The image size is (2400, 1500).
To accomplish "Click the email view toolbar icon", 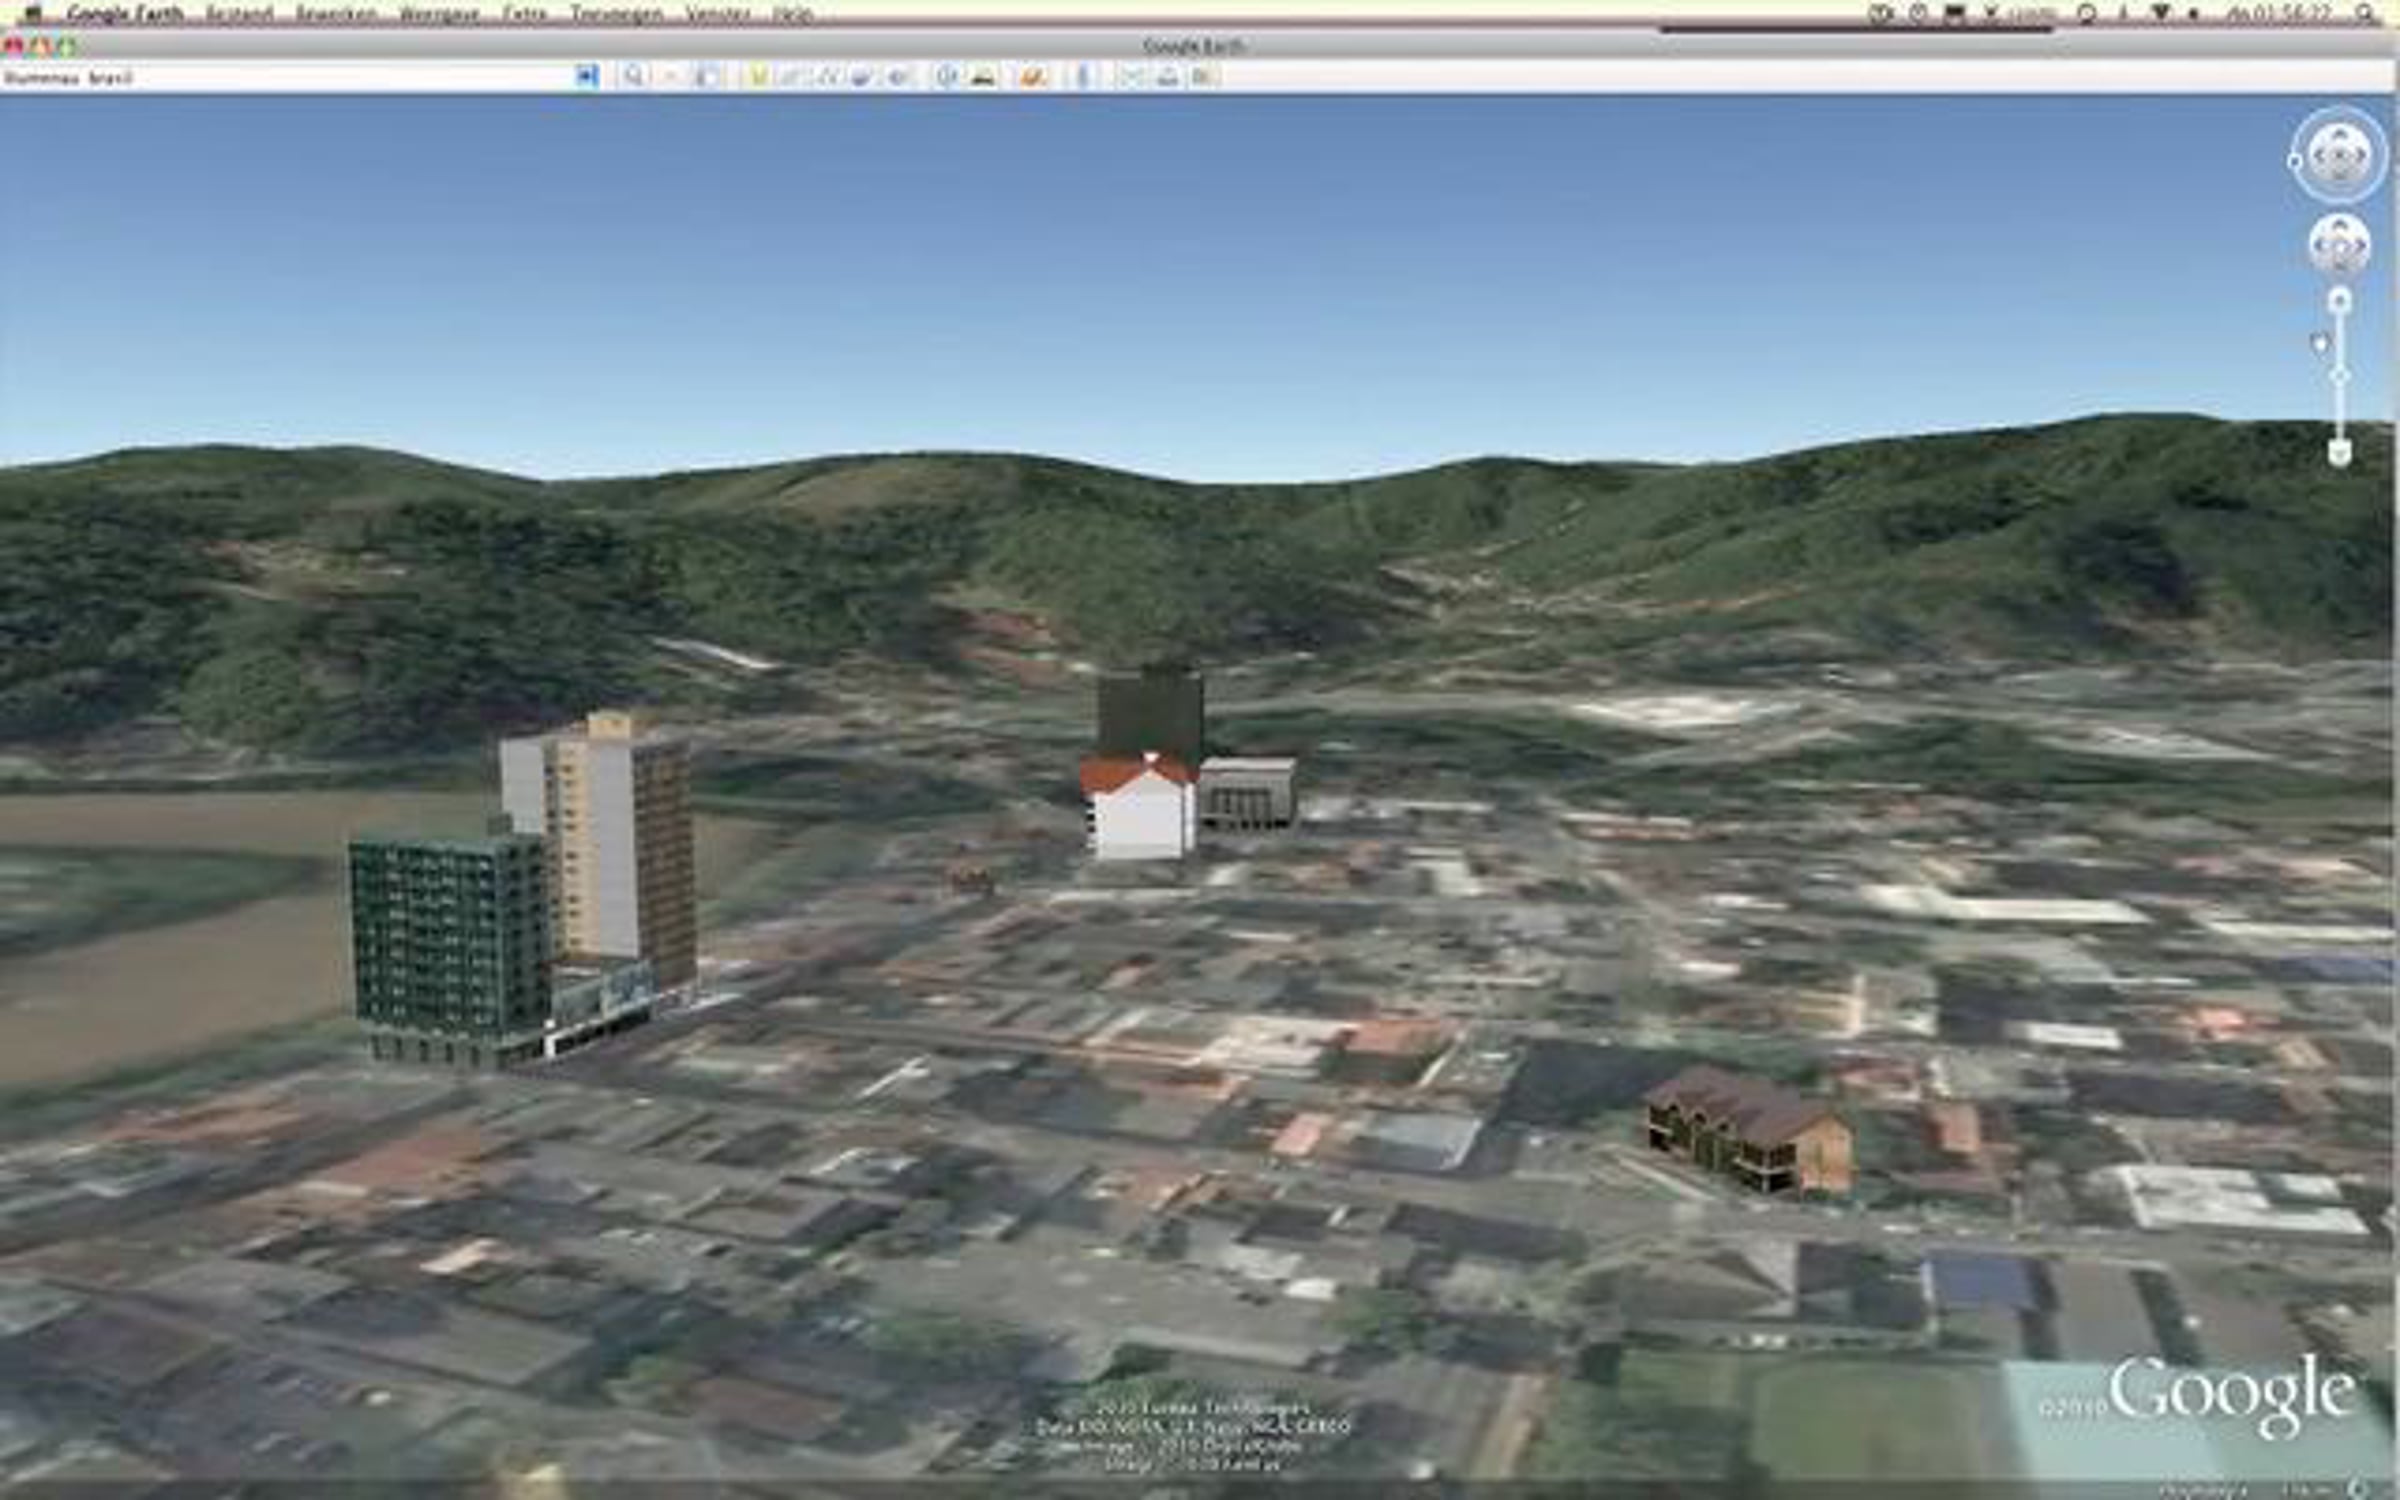I will pyautogui.click(x=1131, y=77).
